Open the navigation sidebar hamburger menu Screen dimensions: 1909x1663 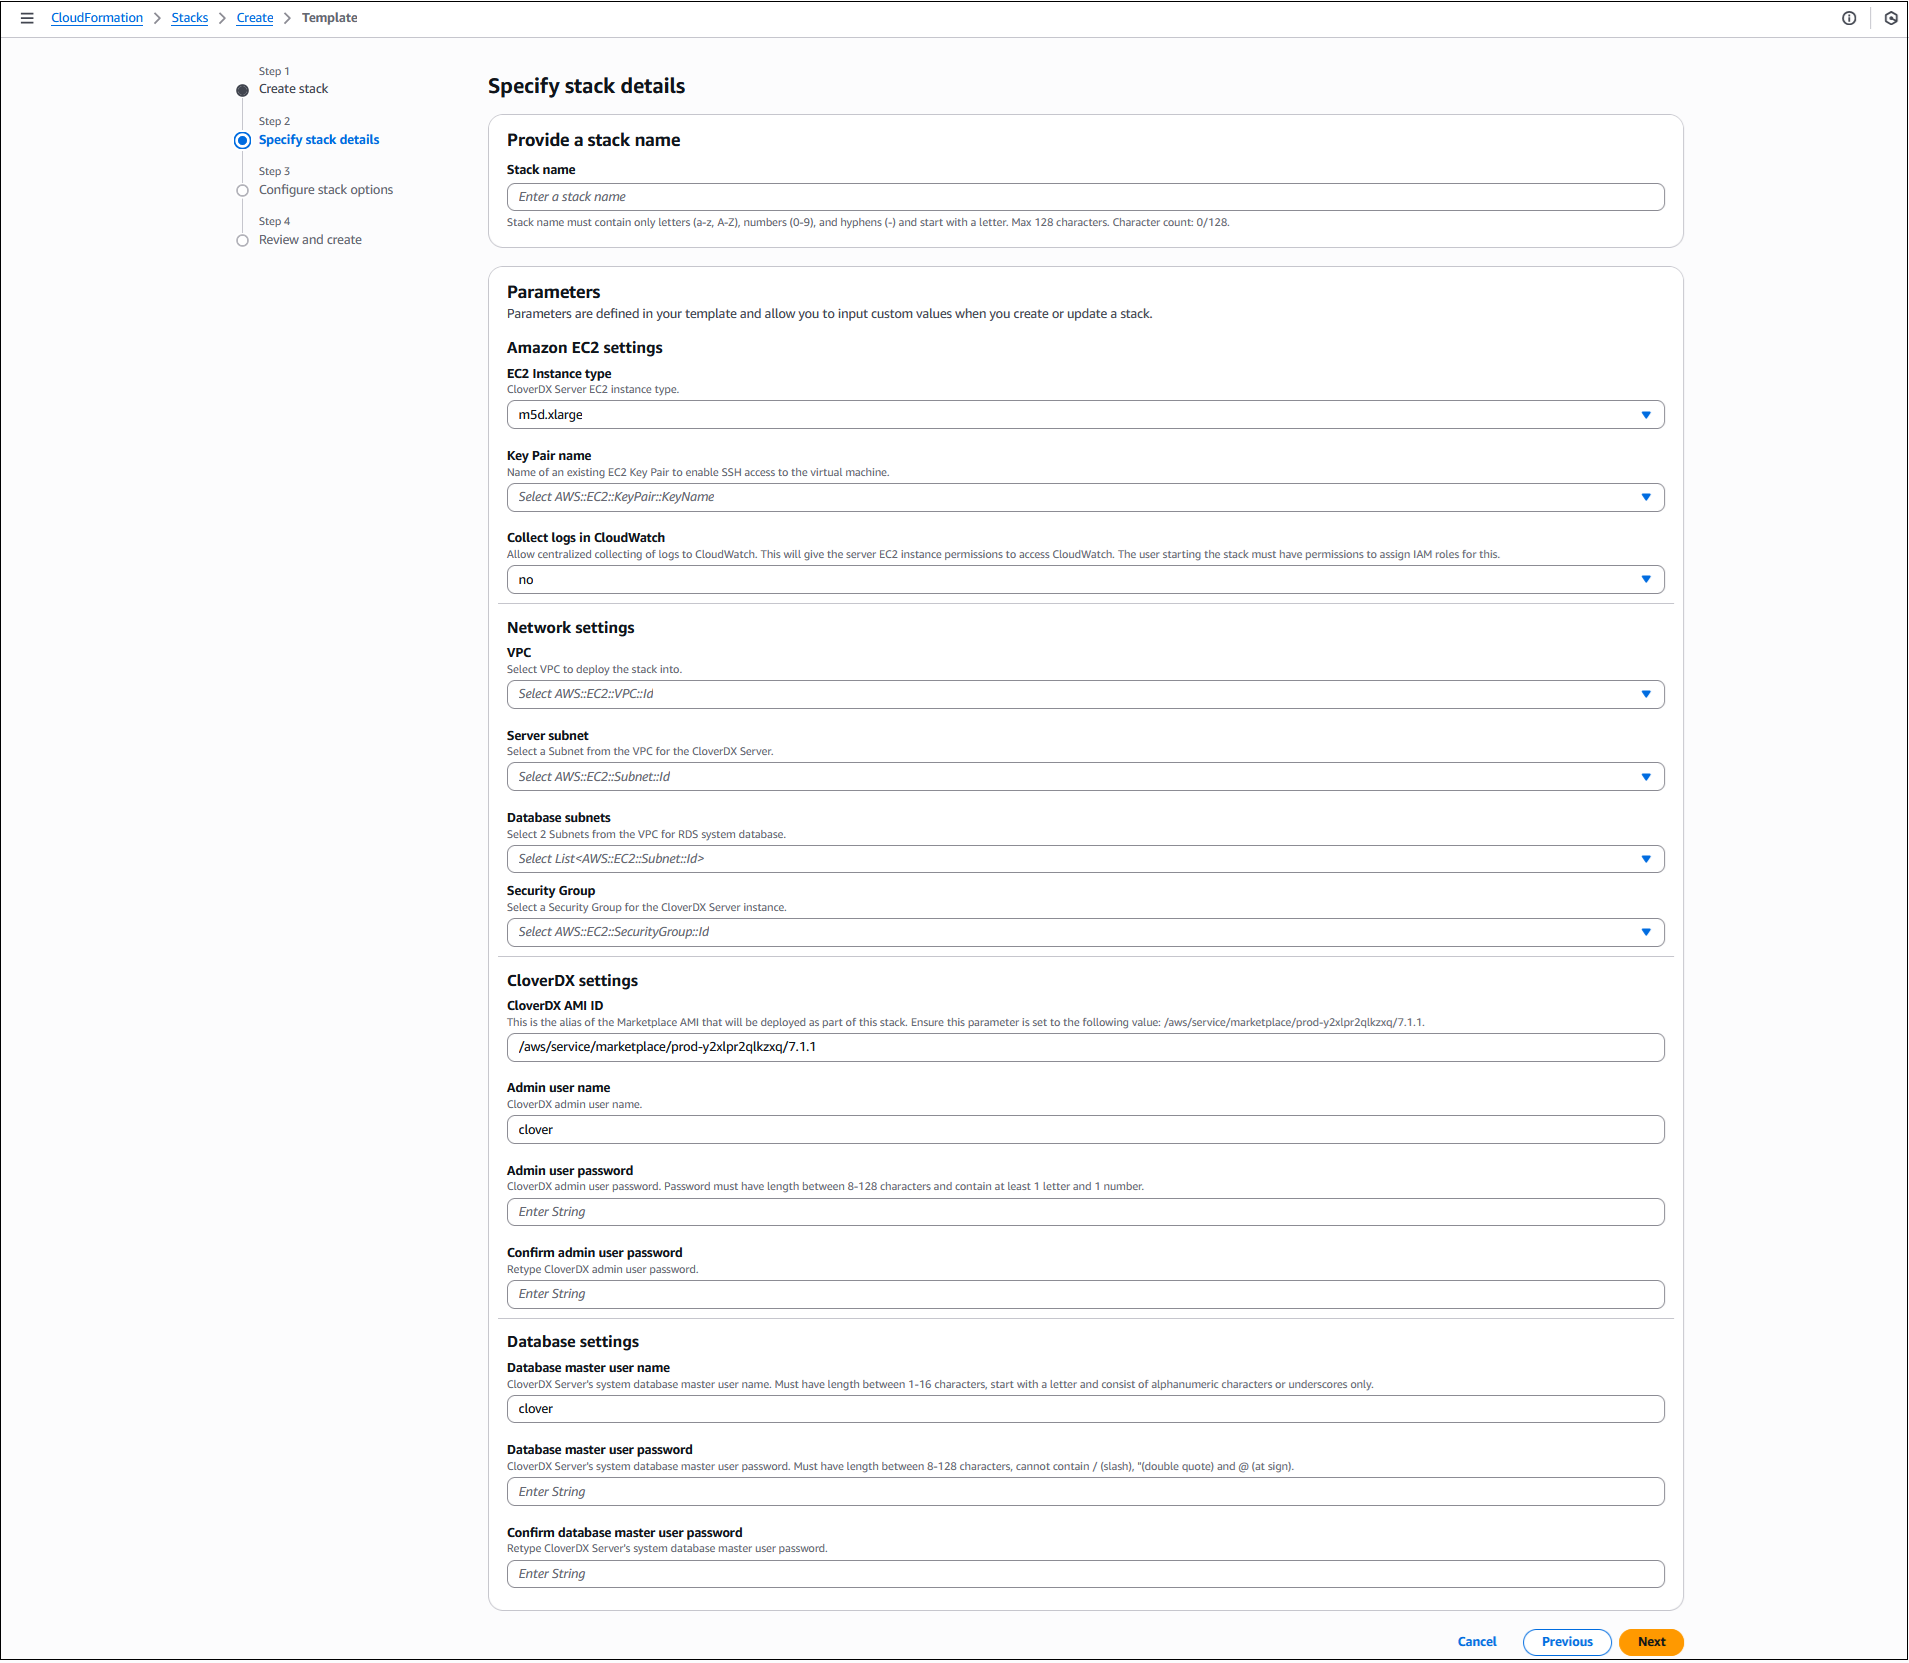click(27, 17)
